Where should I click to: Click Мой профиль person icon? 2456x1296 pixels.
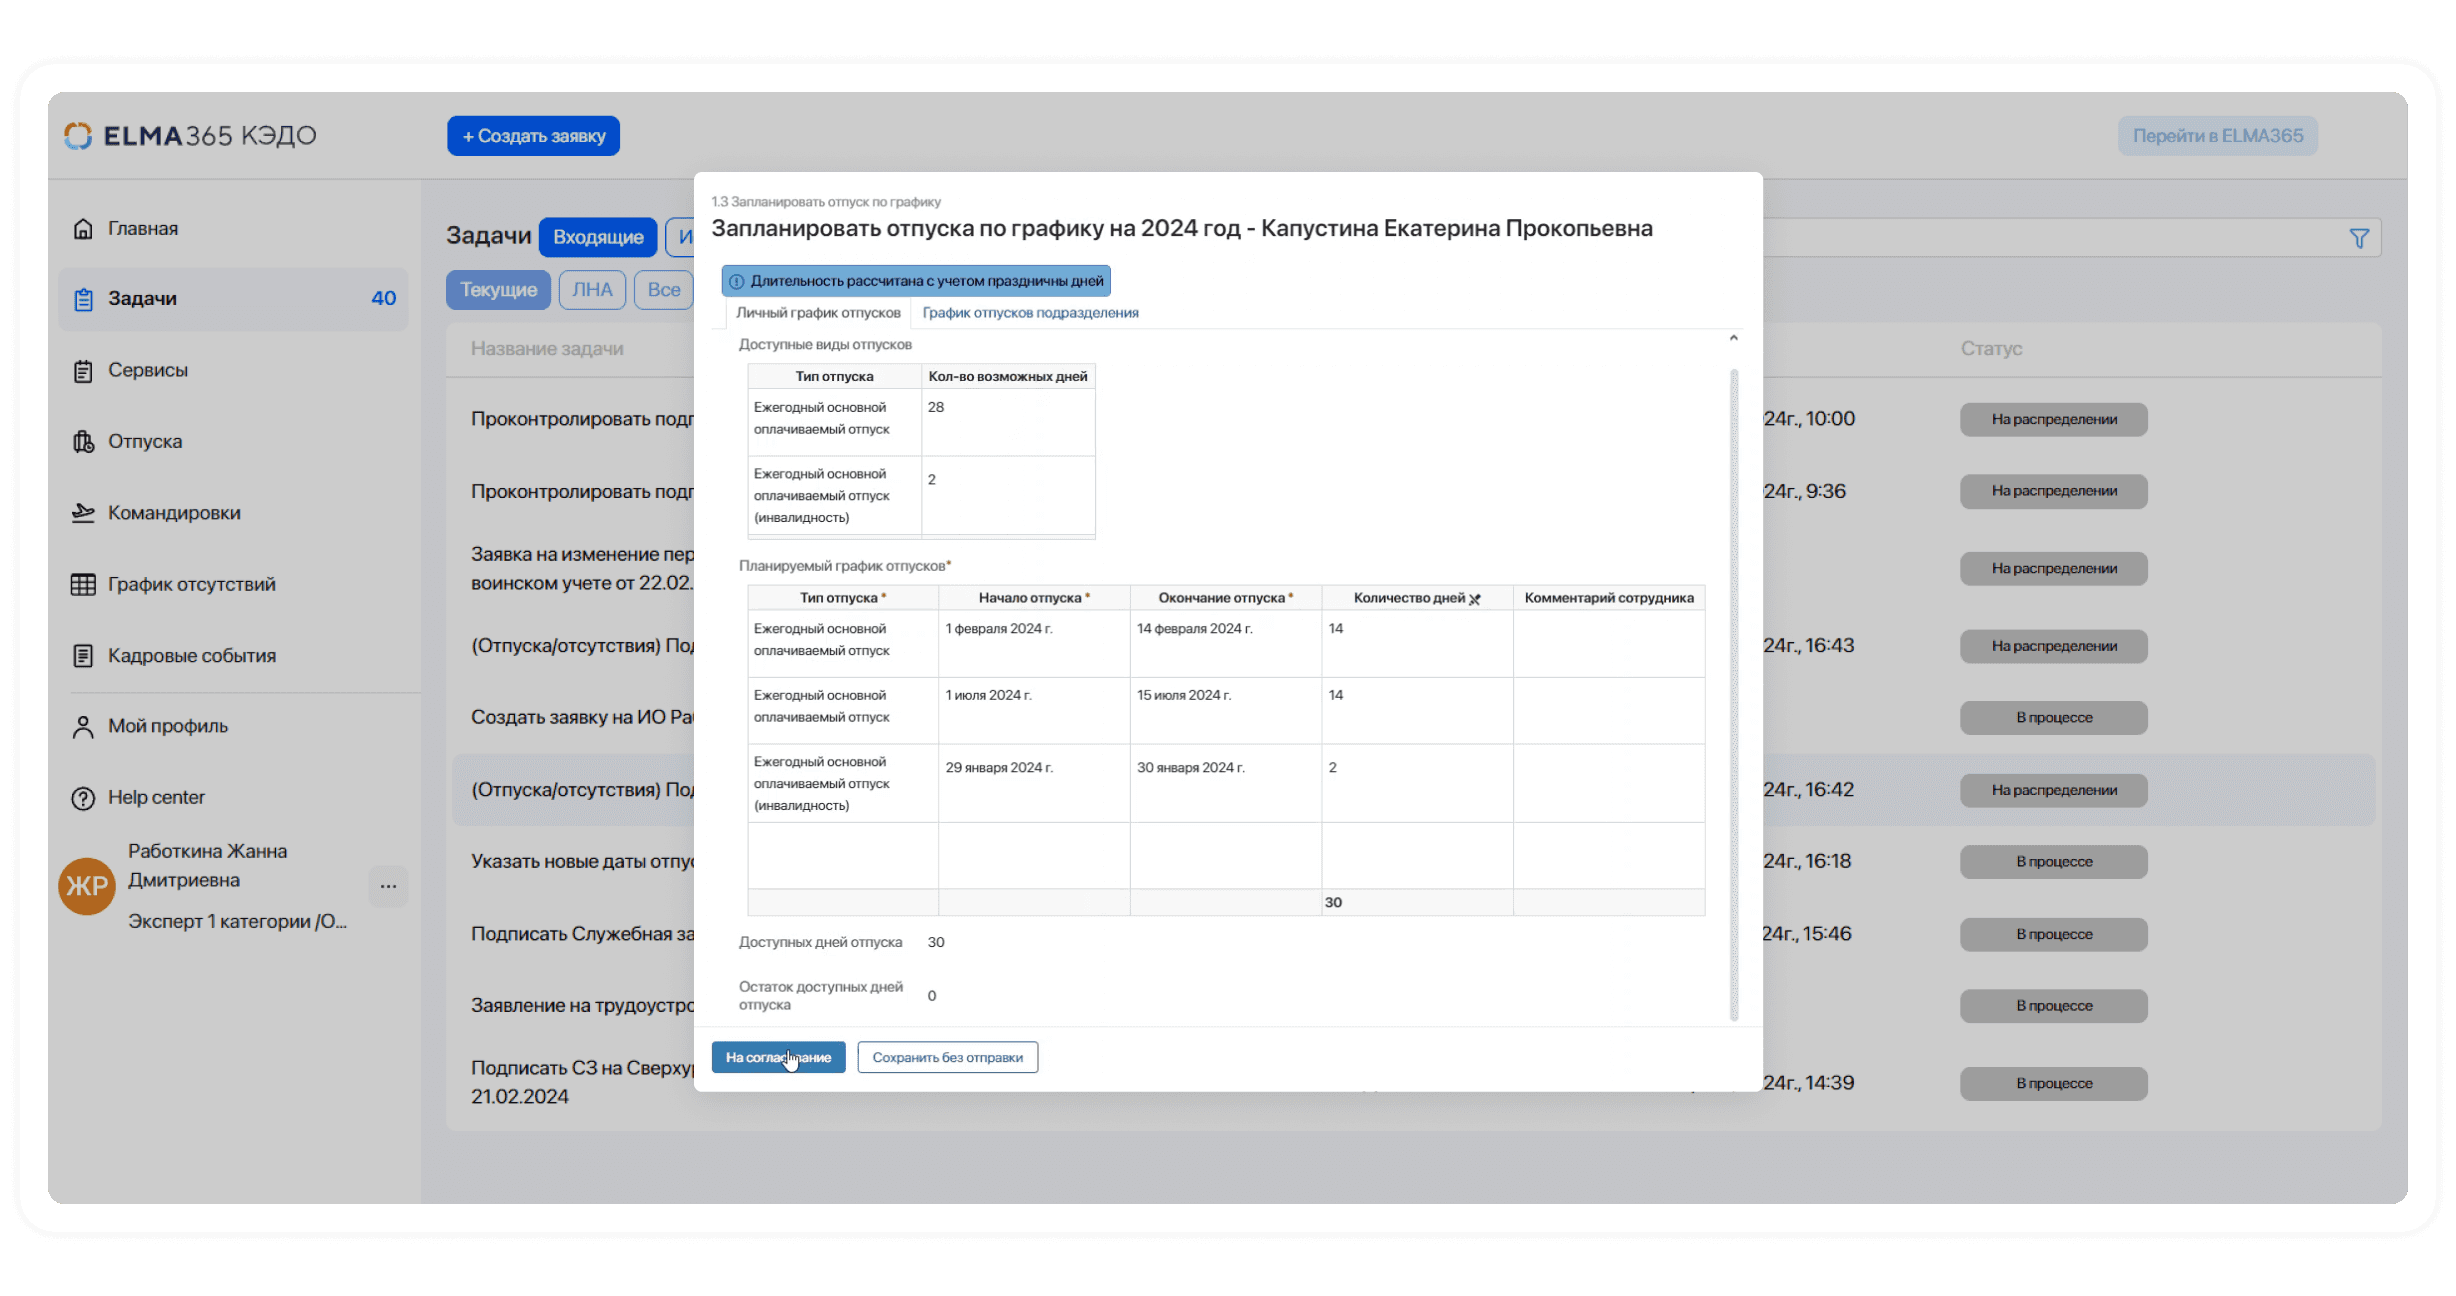pos(84,727)
